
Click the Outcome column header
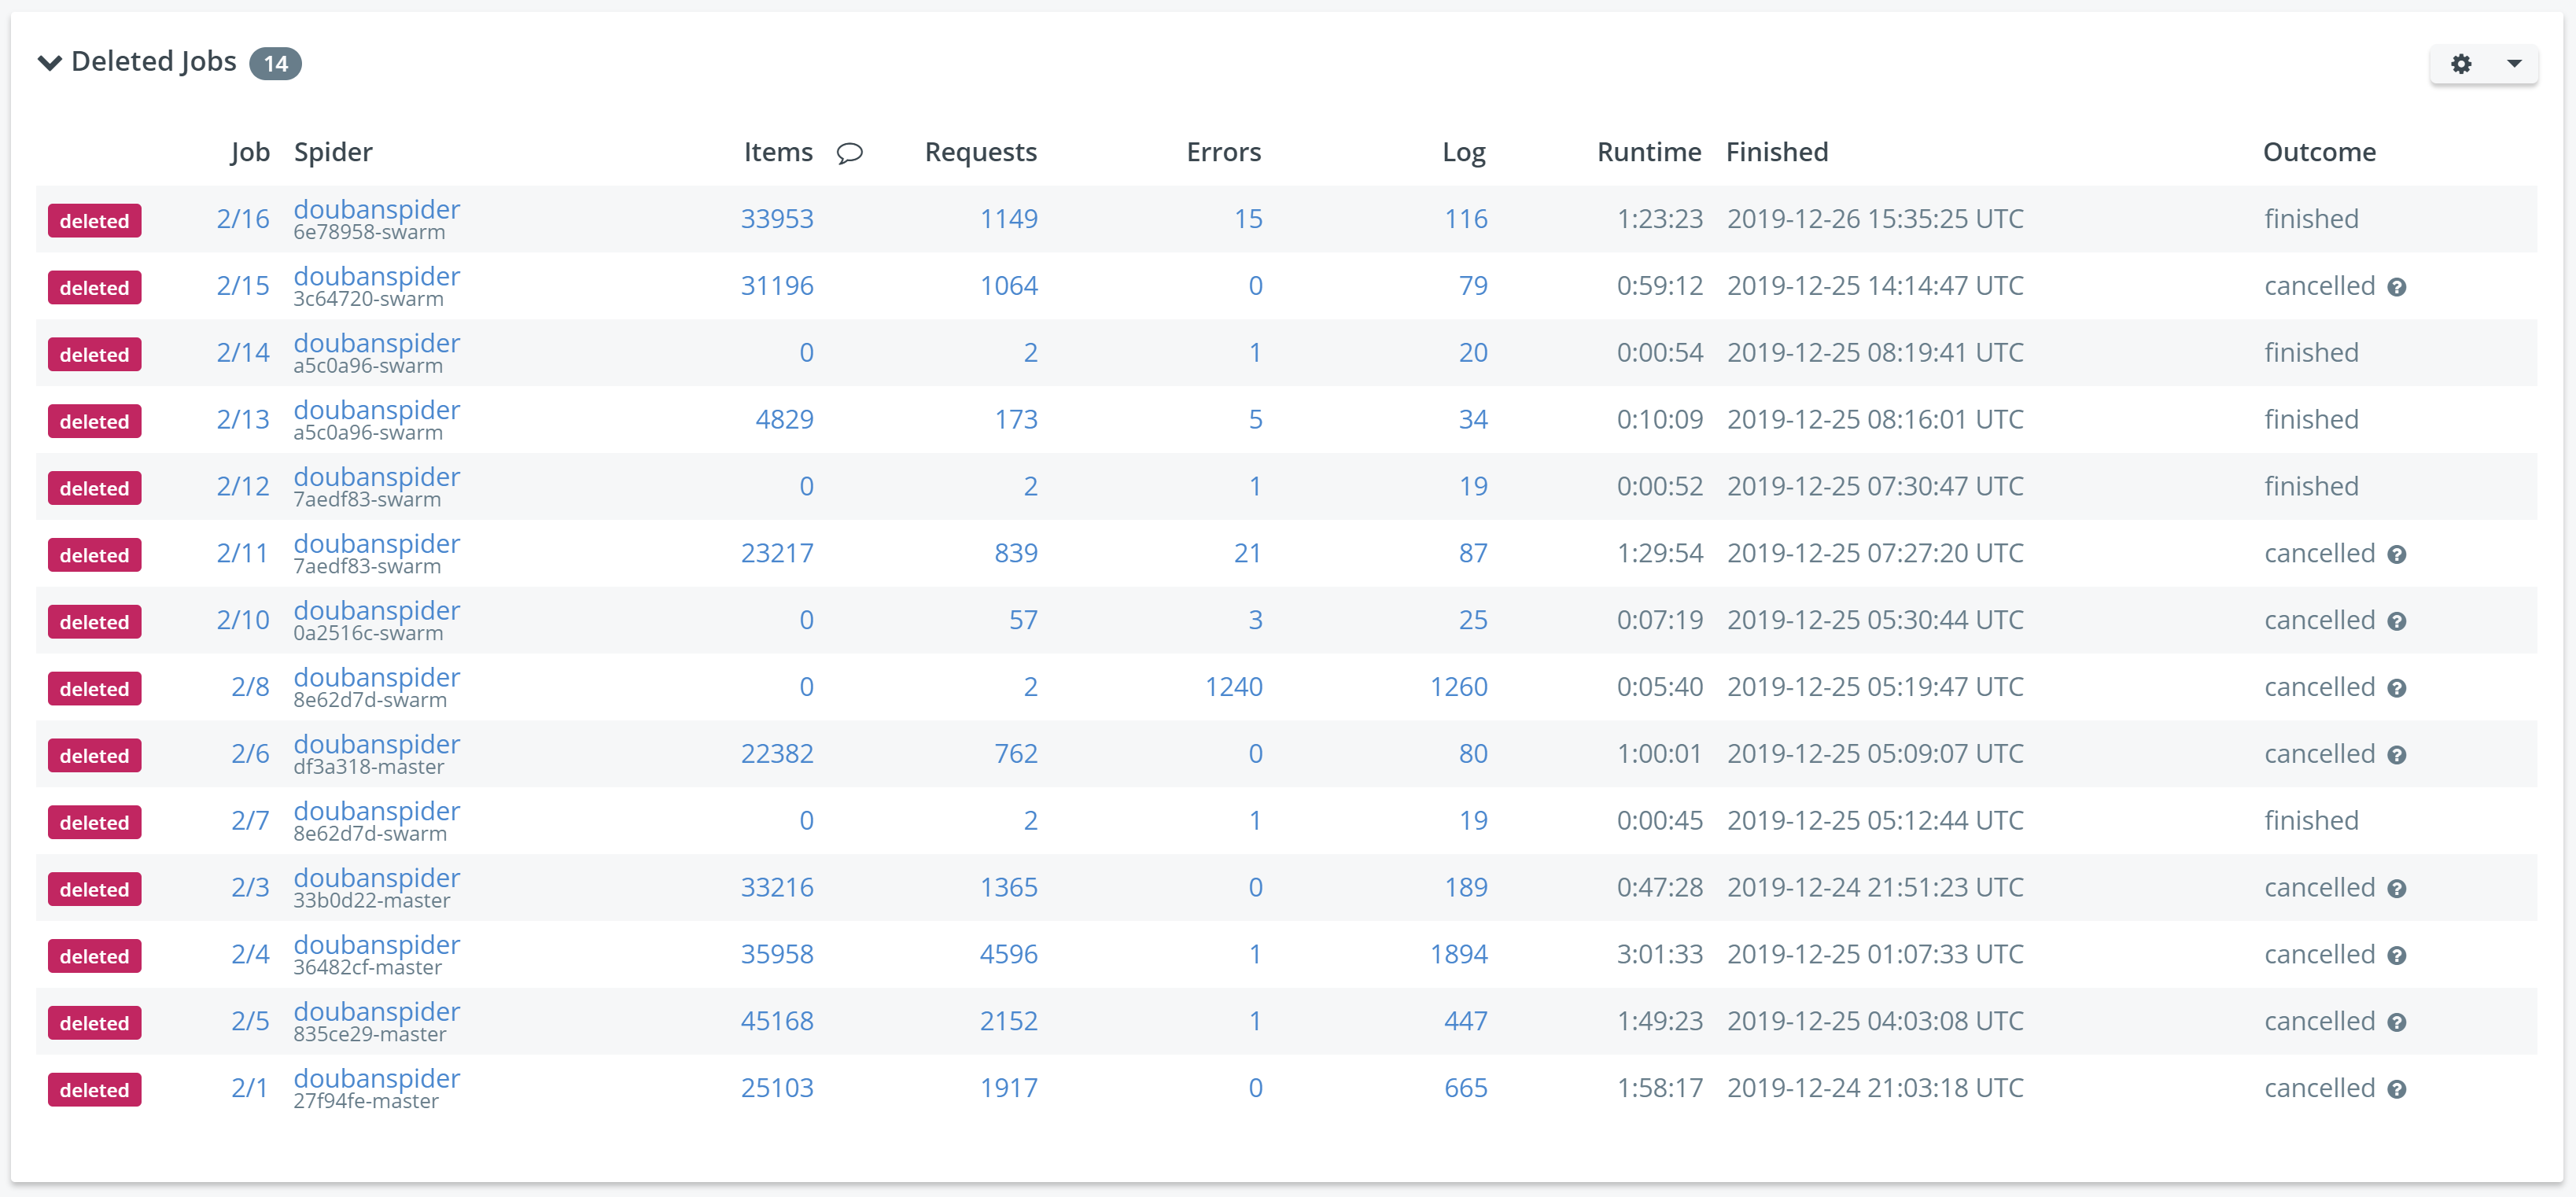[2319, 152]
